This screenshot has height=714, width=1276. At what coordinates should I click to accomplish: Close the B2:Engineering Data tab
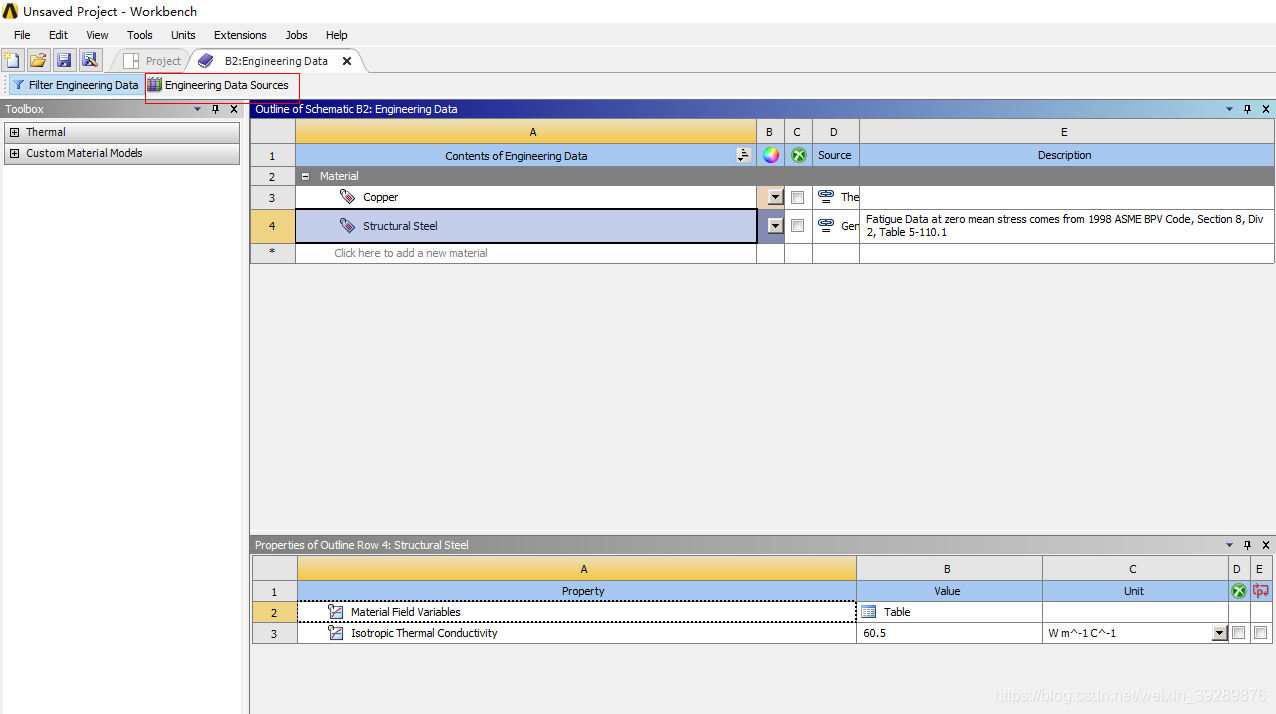click(347, 61)
